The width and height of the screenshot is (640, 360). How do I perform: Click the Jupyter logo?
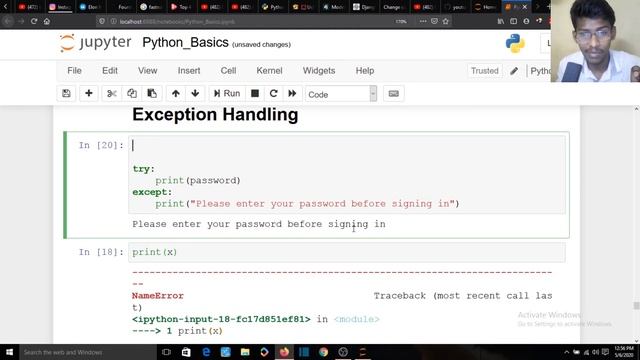pos(96,43)
